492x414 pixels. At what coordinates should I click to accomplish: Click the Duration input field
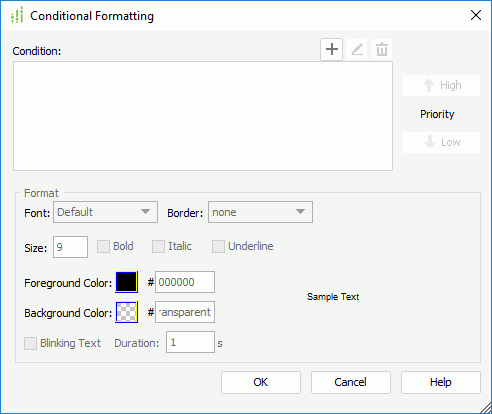pyautogui.click(x=190, y=342)
